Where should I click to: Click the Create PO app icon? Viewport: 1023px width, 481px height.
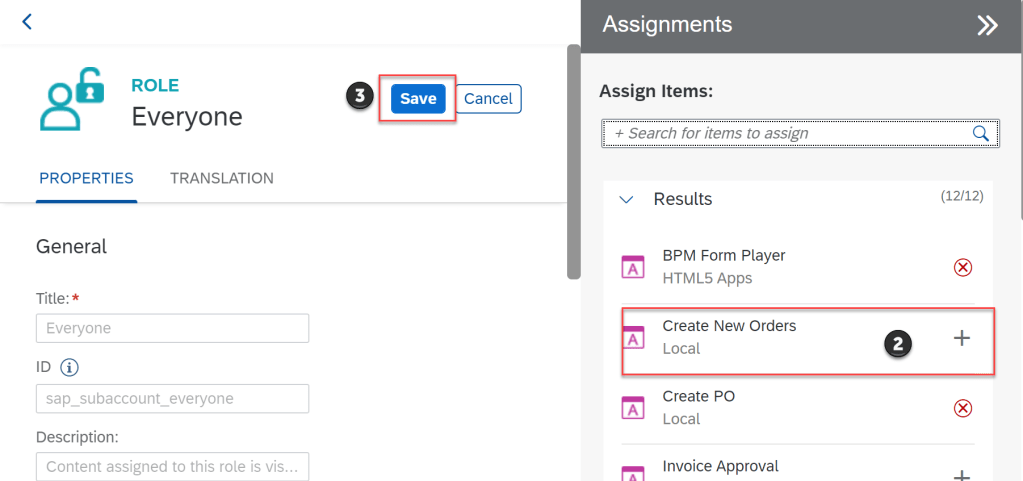[633, 408]
